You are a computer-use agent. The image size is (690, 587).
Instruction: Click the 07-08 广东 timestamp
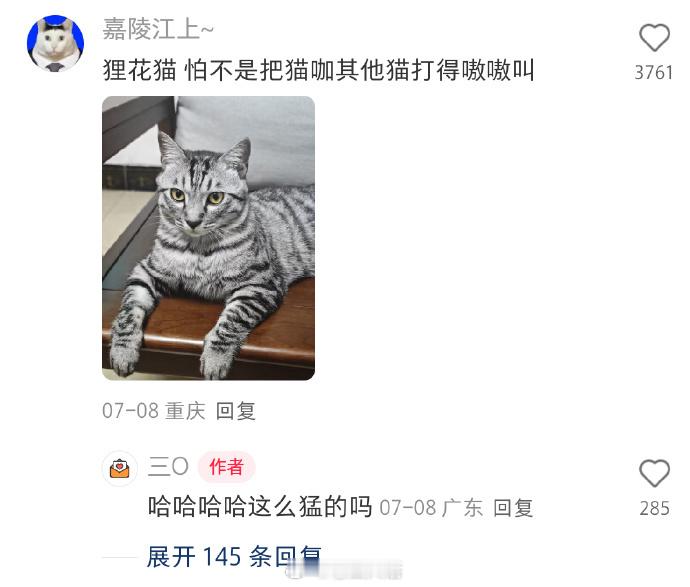pyautogui.click(x=431, y=508)
